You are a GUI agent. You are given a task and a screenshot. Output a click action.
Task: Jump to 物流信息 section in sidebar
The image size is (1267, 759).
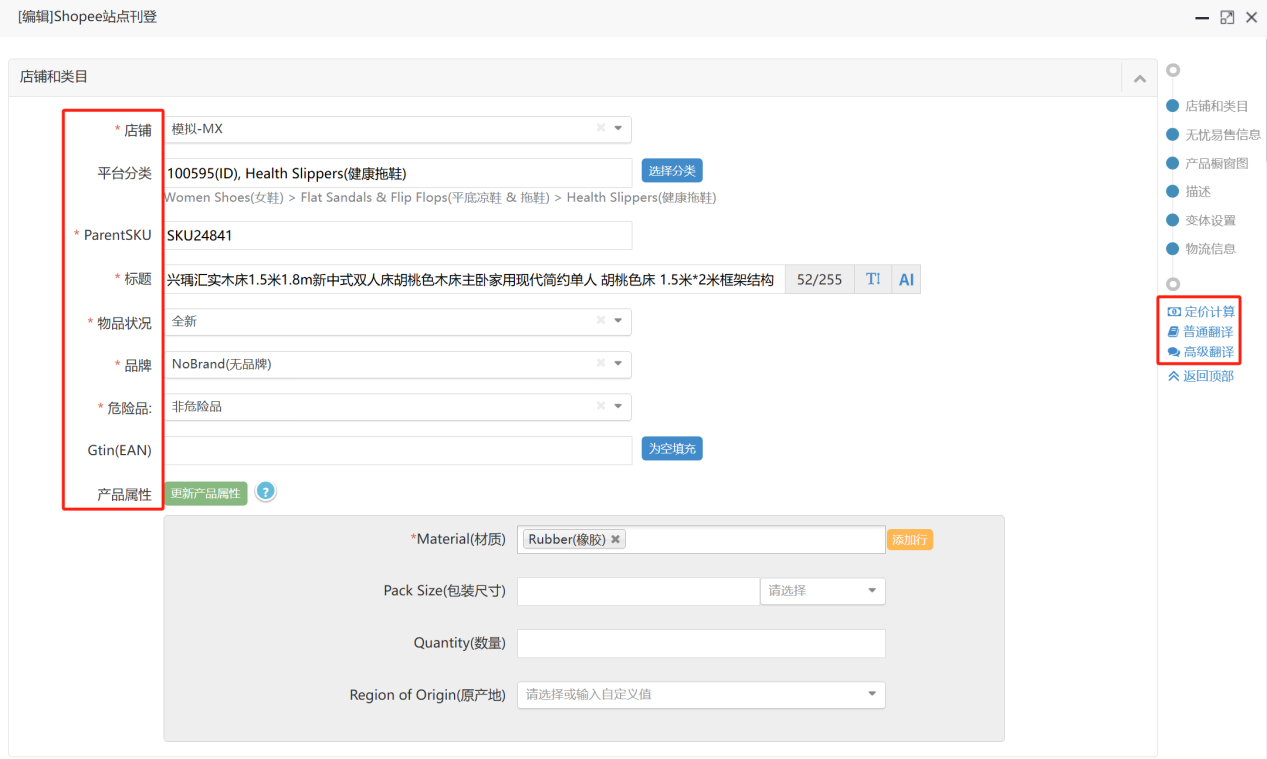pos(1210,248)
